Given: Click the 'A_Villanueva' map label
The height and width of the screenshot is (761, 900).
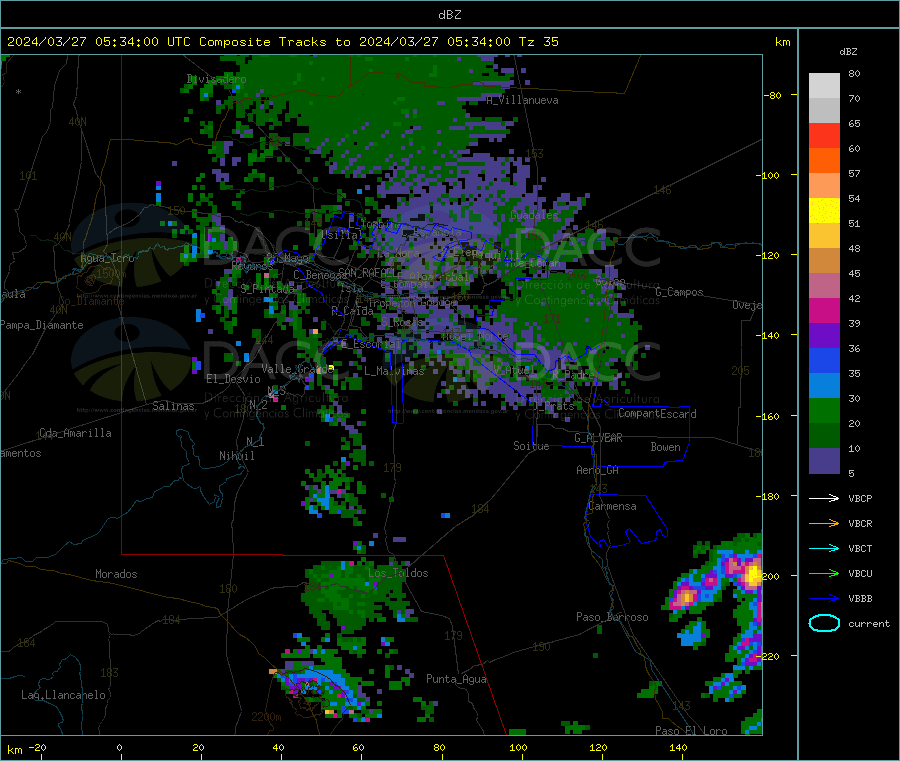Looking at the screenshot, I should (522, 100).
